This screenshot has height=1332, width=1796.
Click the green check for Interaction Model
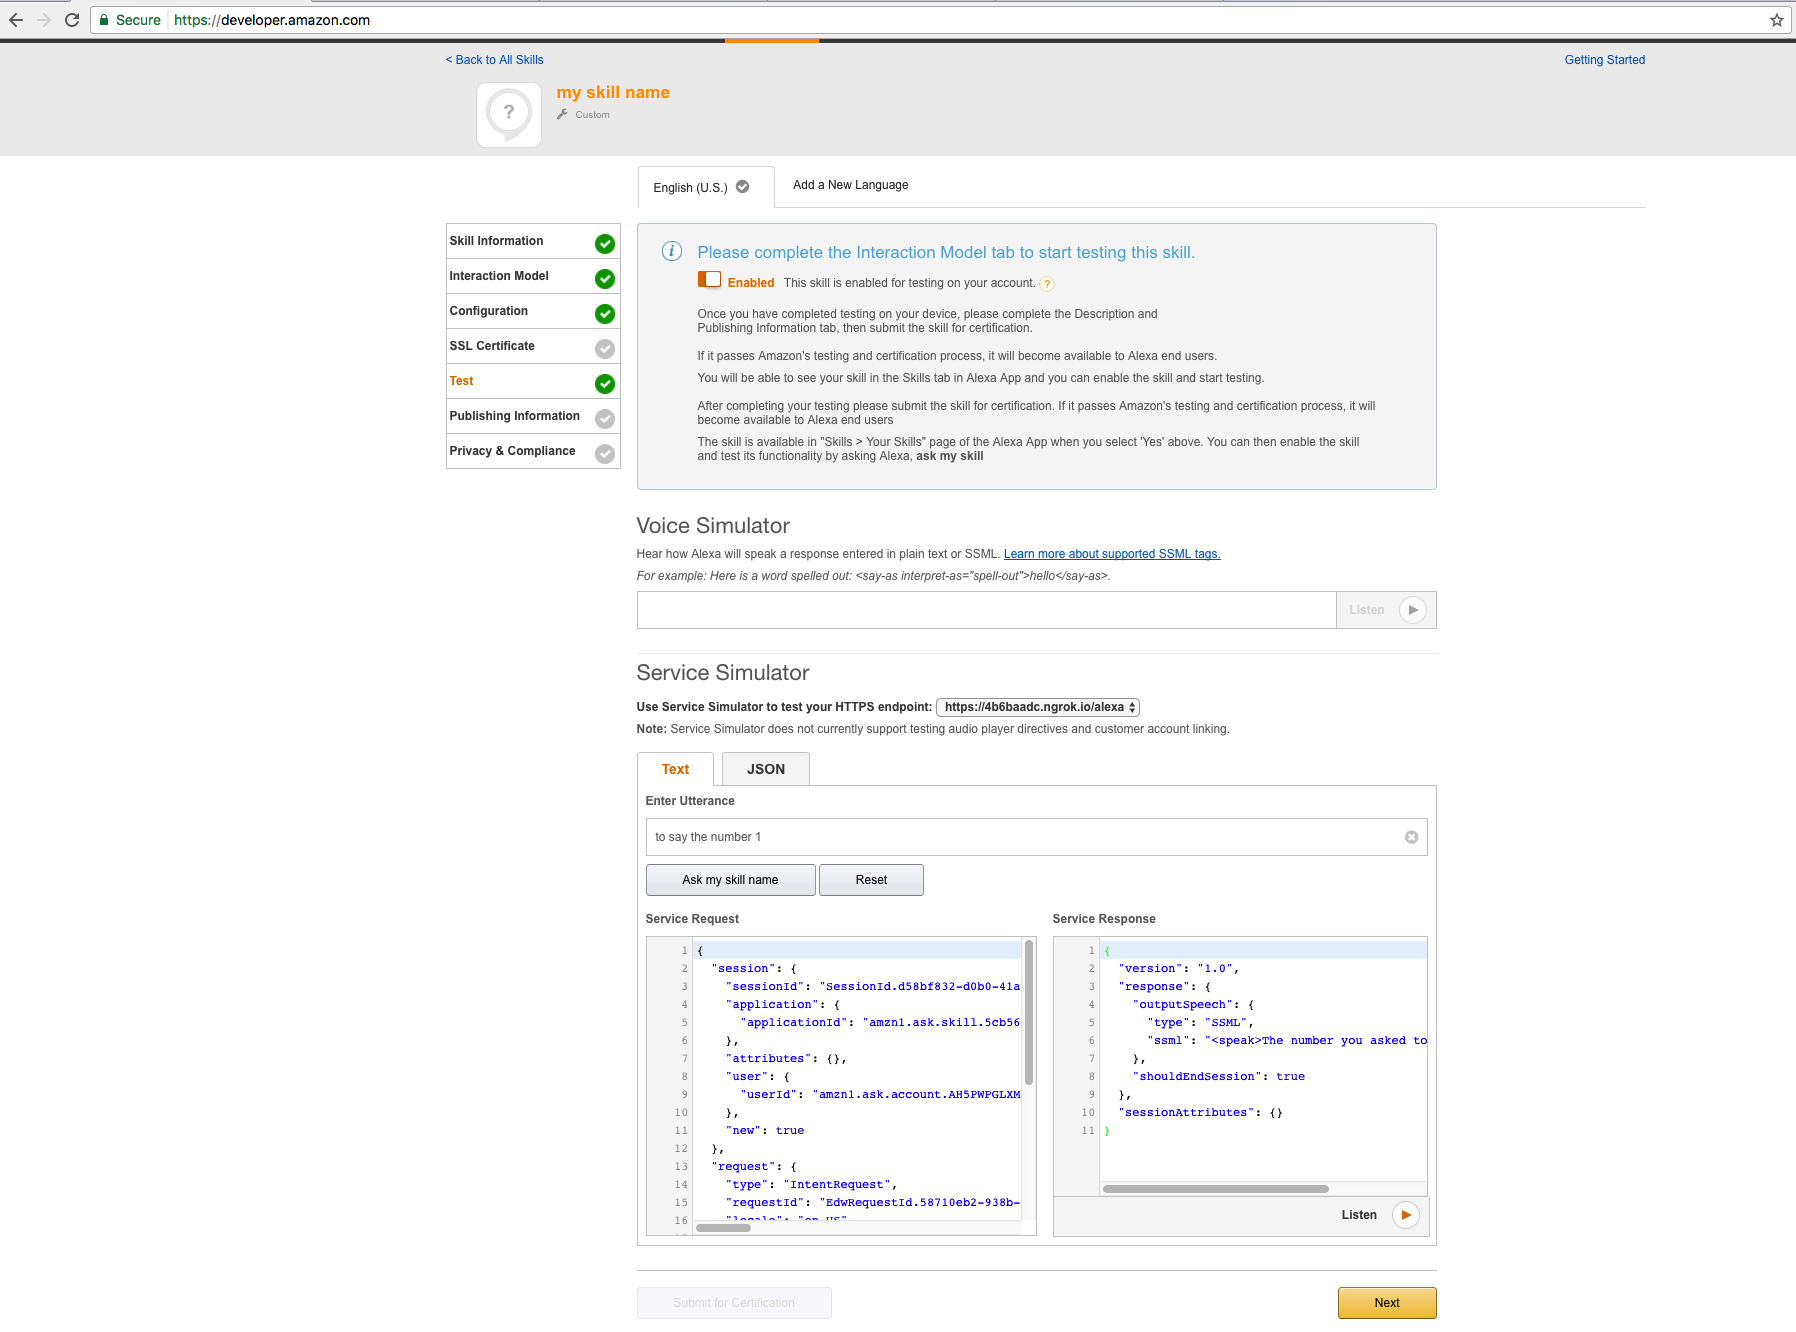tap(605, 278)
